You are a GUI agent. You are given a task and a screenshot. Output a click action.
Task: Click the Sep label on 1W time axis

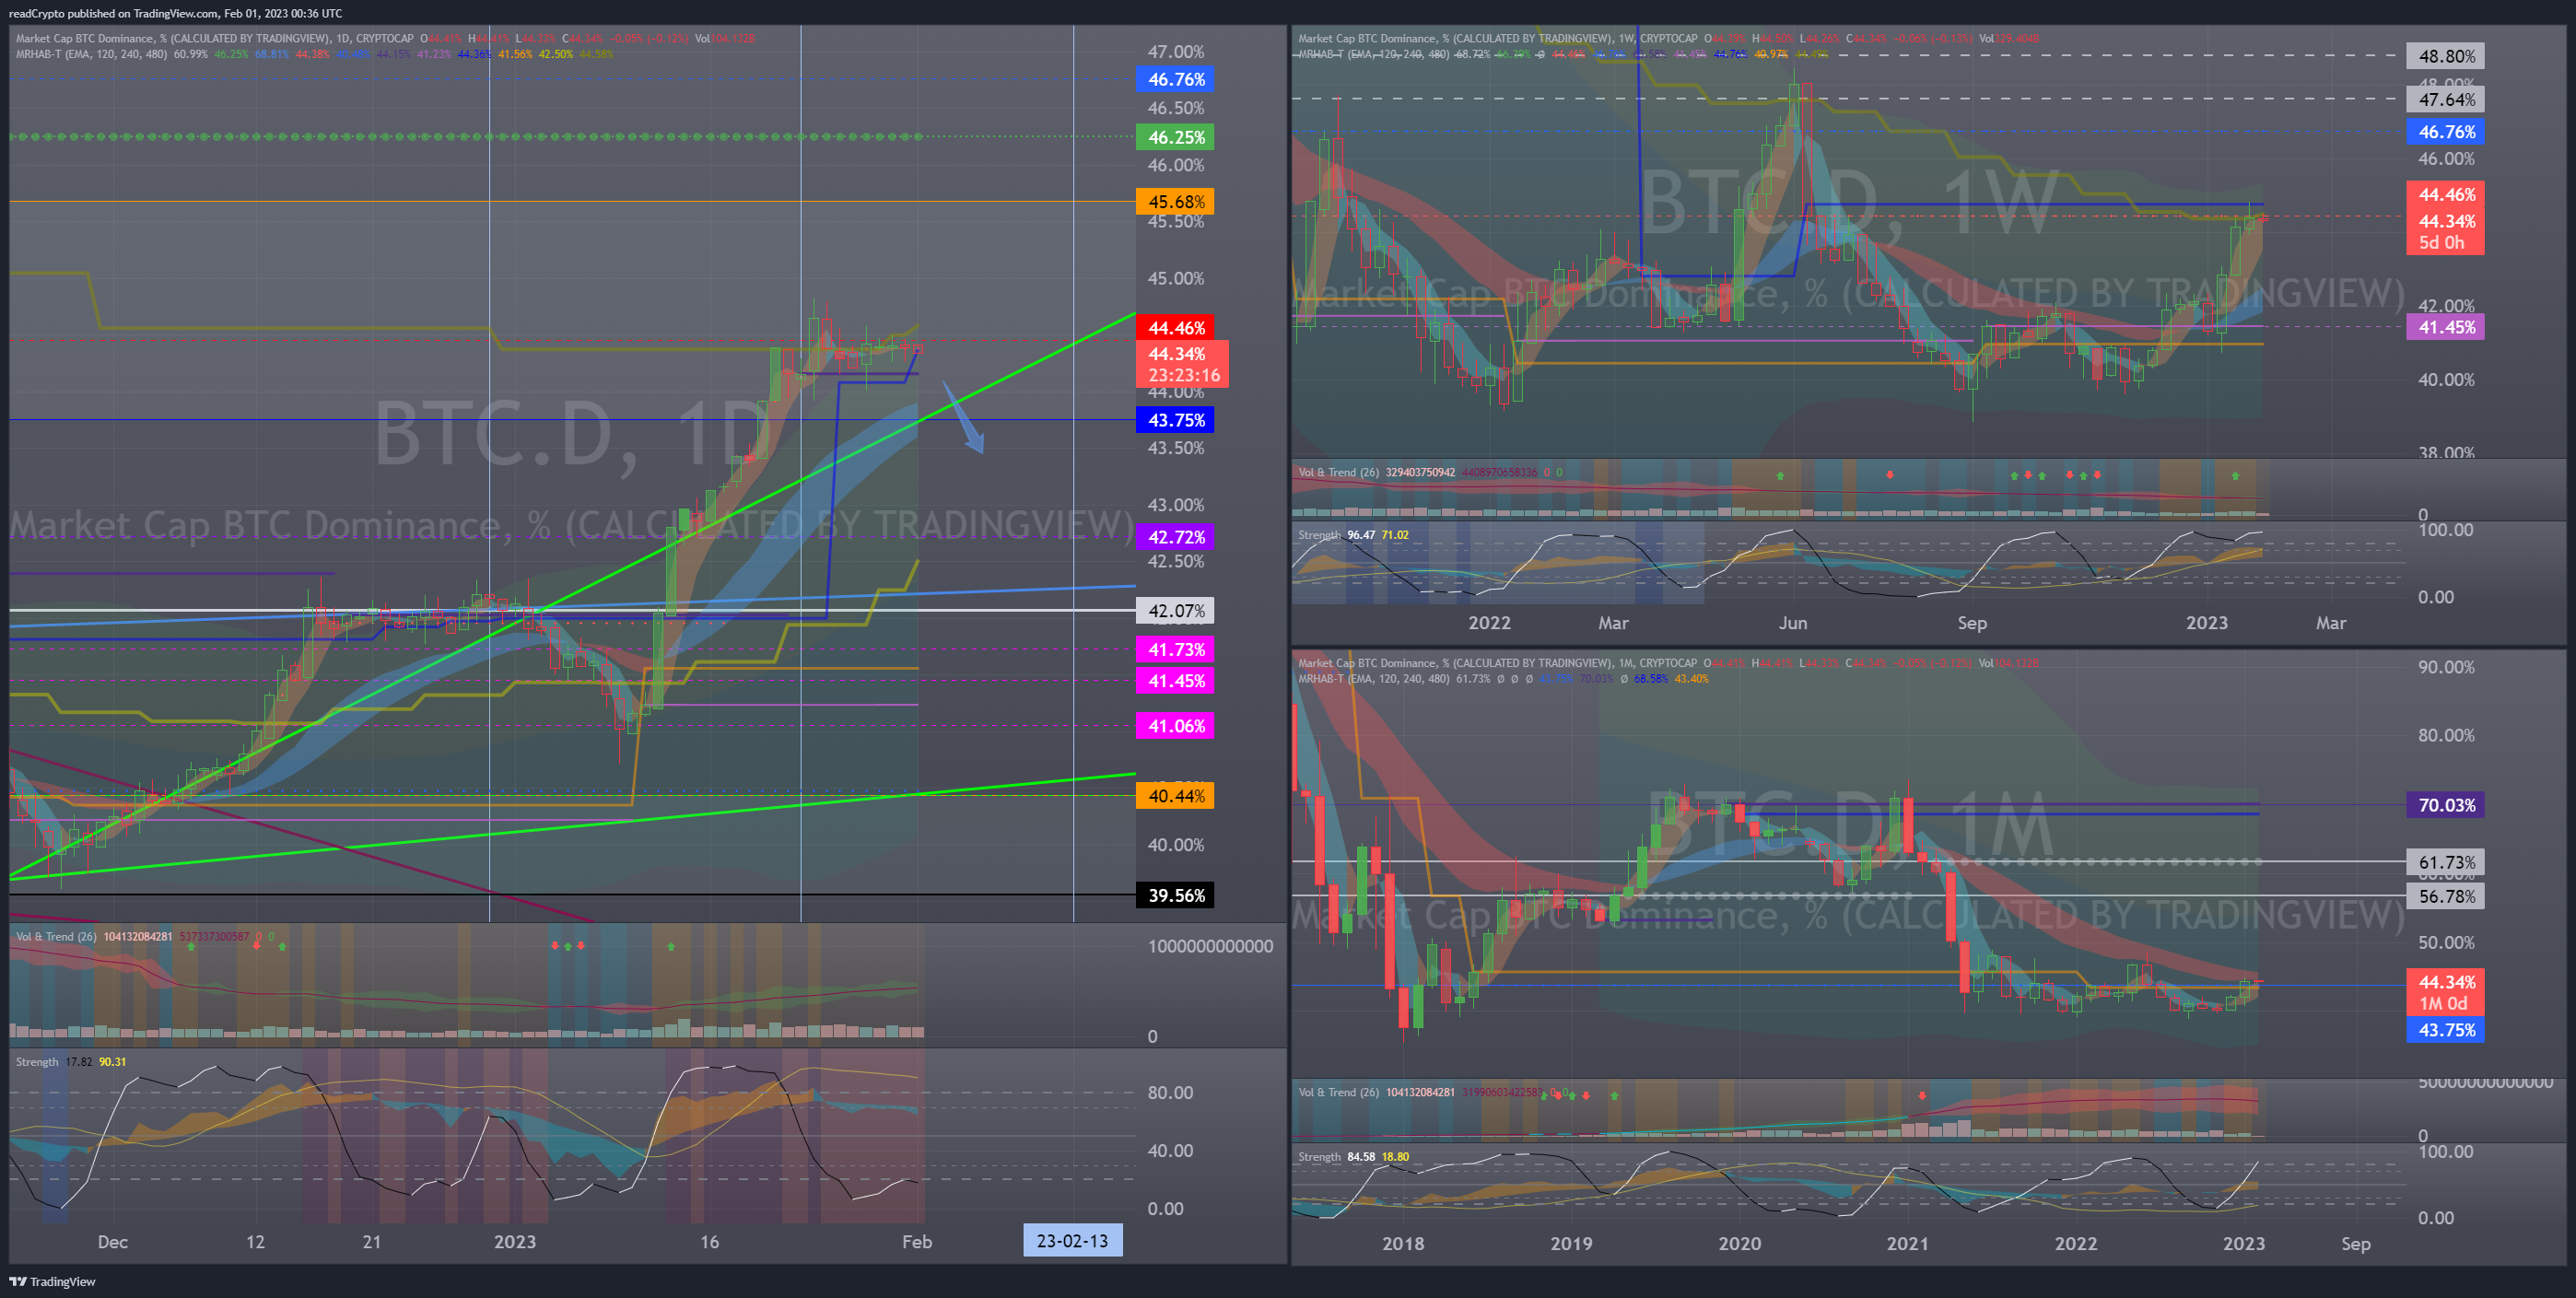tap(1971, 623)
